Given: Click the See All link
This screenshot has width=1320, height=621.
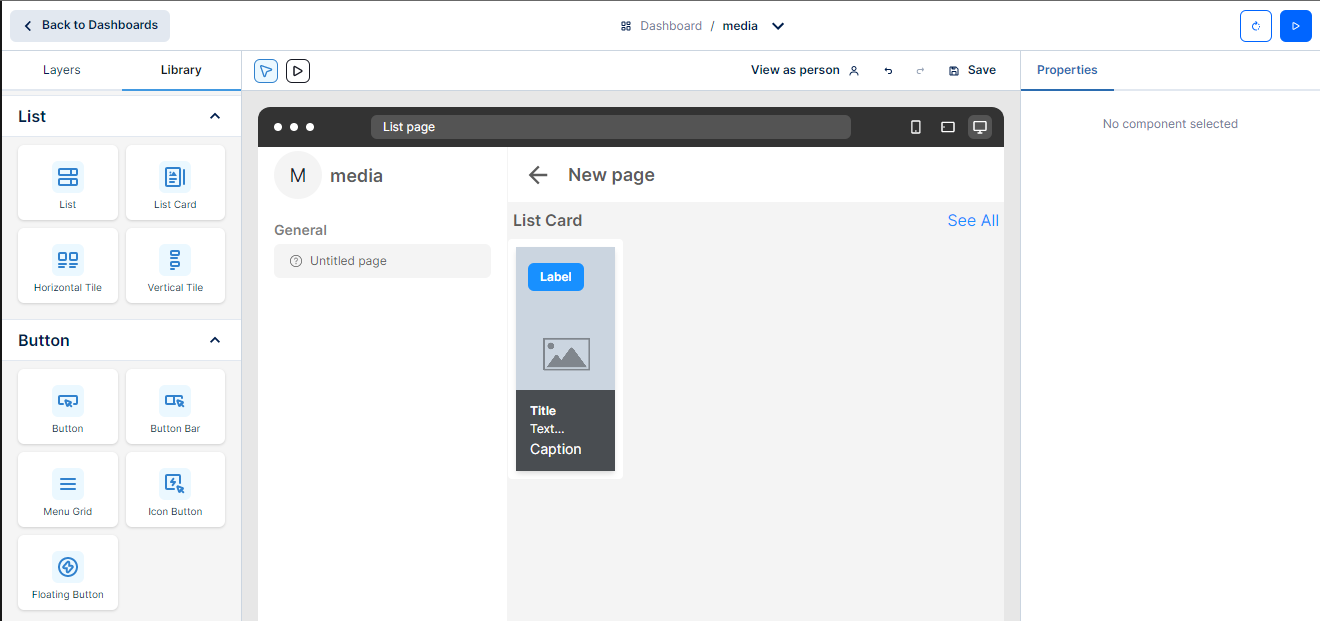Looking at the screenshot, I should point(972,221).
